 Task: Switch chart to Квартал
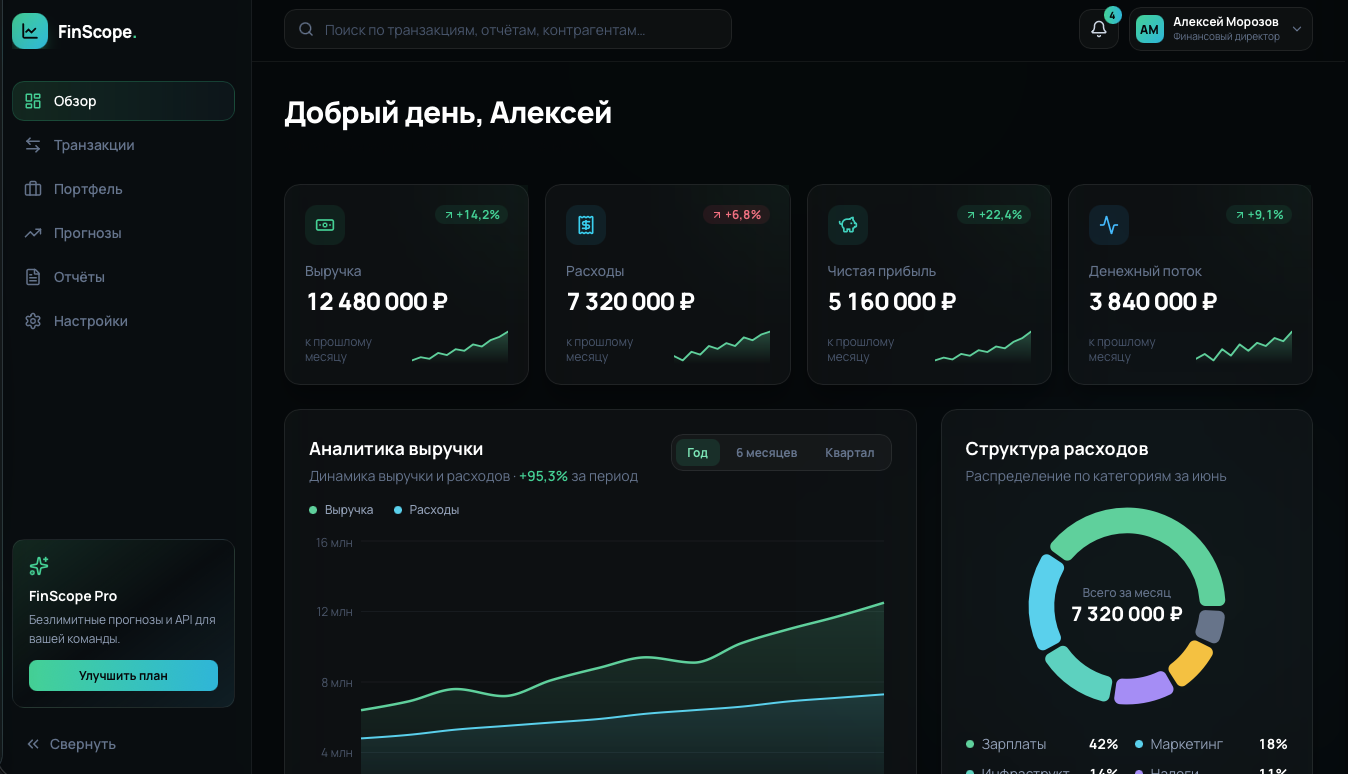849,453
